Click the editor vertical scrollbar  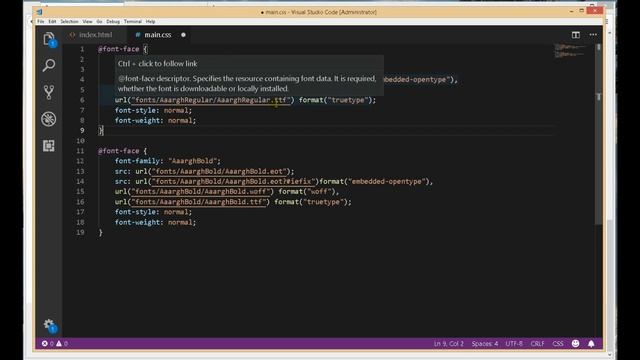pyautogui.click(x=599, y=135)
